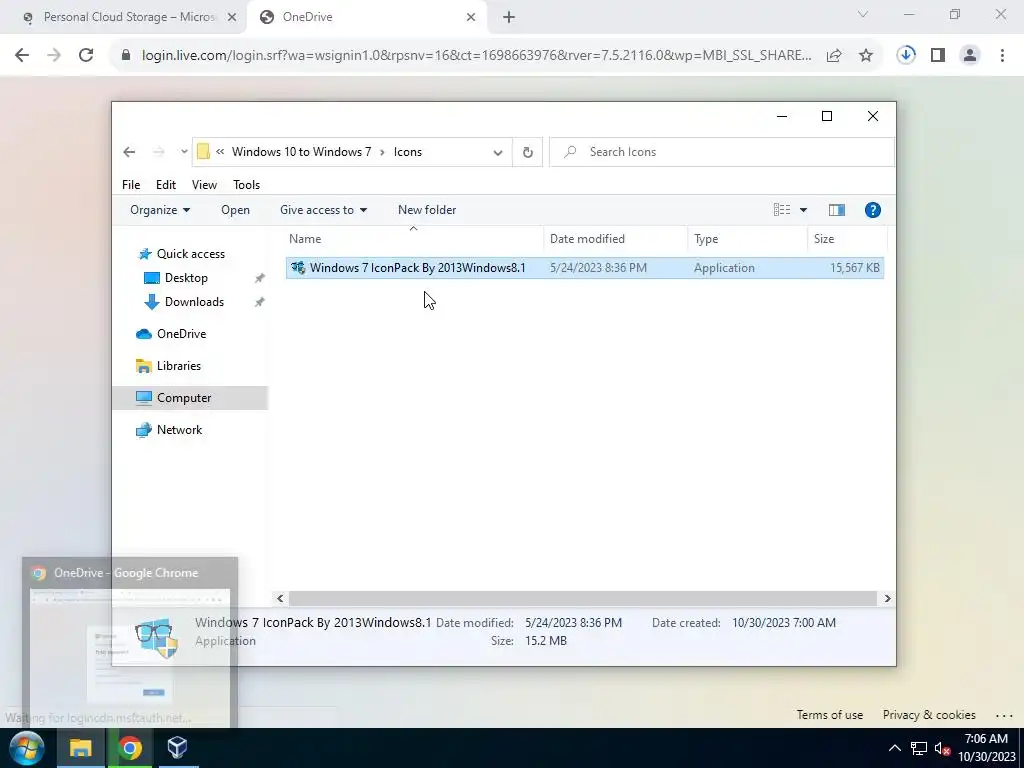Image resolution: width=1024 pixels, height=768 pixels.
Task: Click Chrome back arrow
Action: [x=22, y=56]
